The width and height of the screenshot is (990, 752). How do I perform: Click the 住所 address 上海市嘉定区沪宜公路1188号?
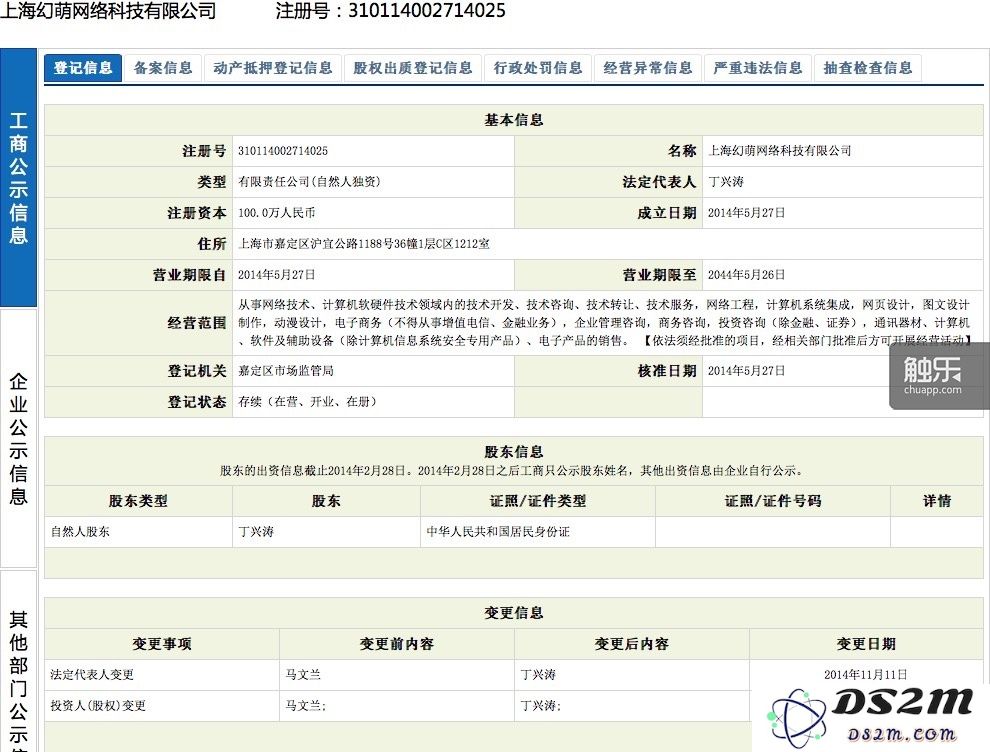(x=364, y=244)
